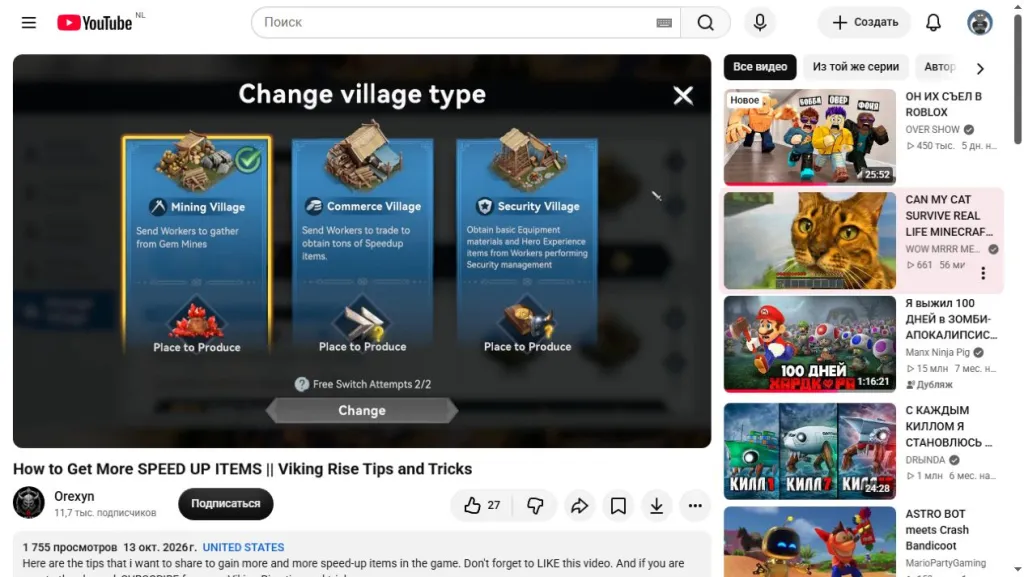Open more options for the cat video
1024x577 pixels.
[x=983, y=273]
